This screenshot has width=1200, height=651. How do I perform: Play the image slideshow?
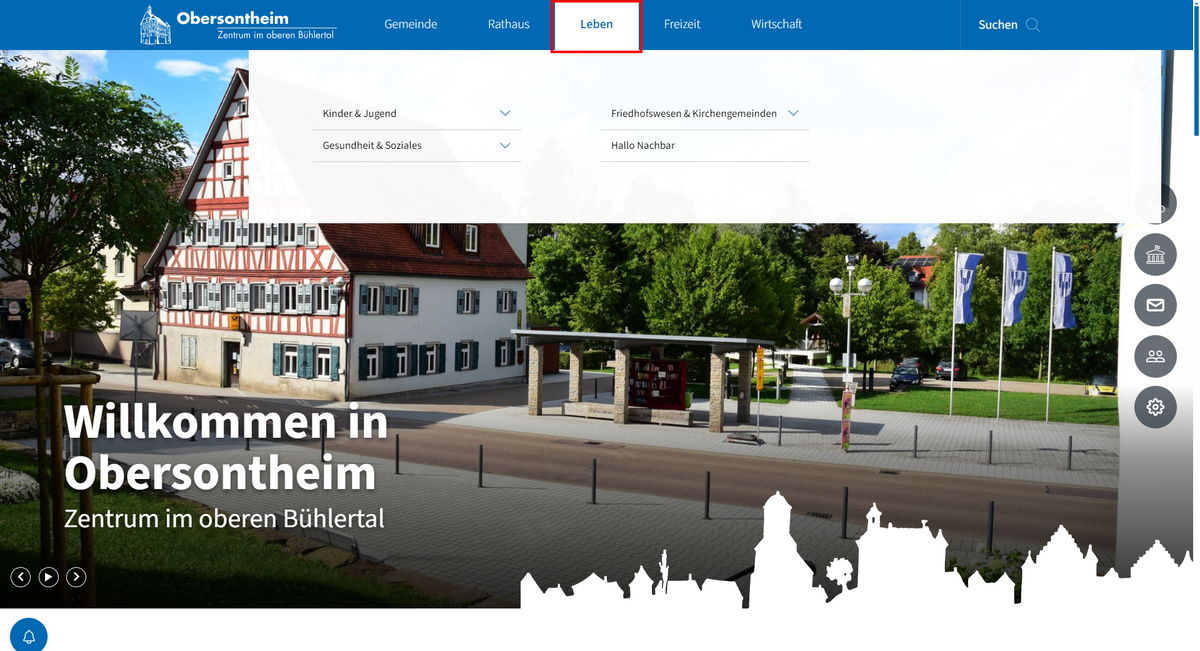tap(49, 577)
